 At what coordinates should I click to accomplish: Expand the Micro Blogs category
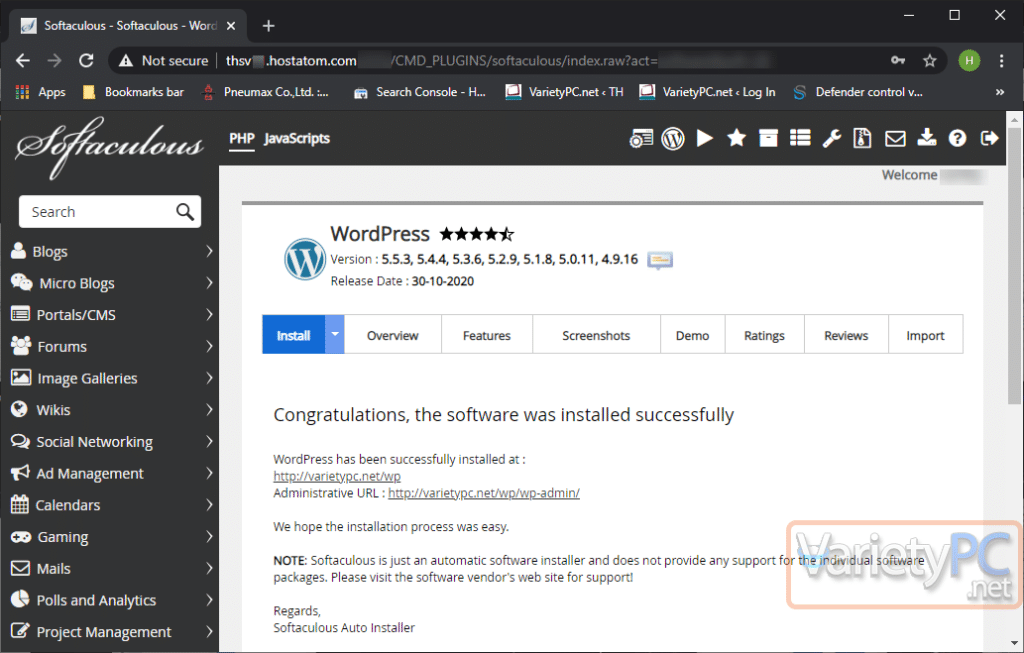pyautogui.click(x=112, y=283)
